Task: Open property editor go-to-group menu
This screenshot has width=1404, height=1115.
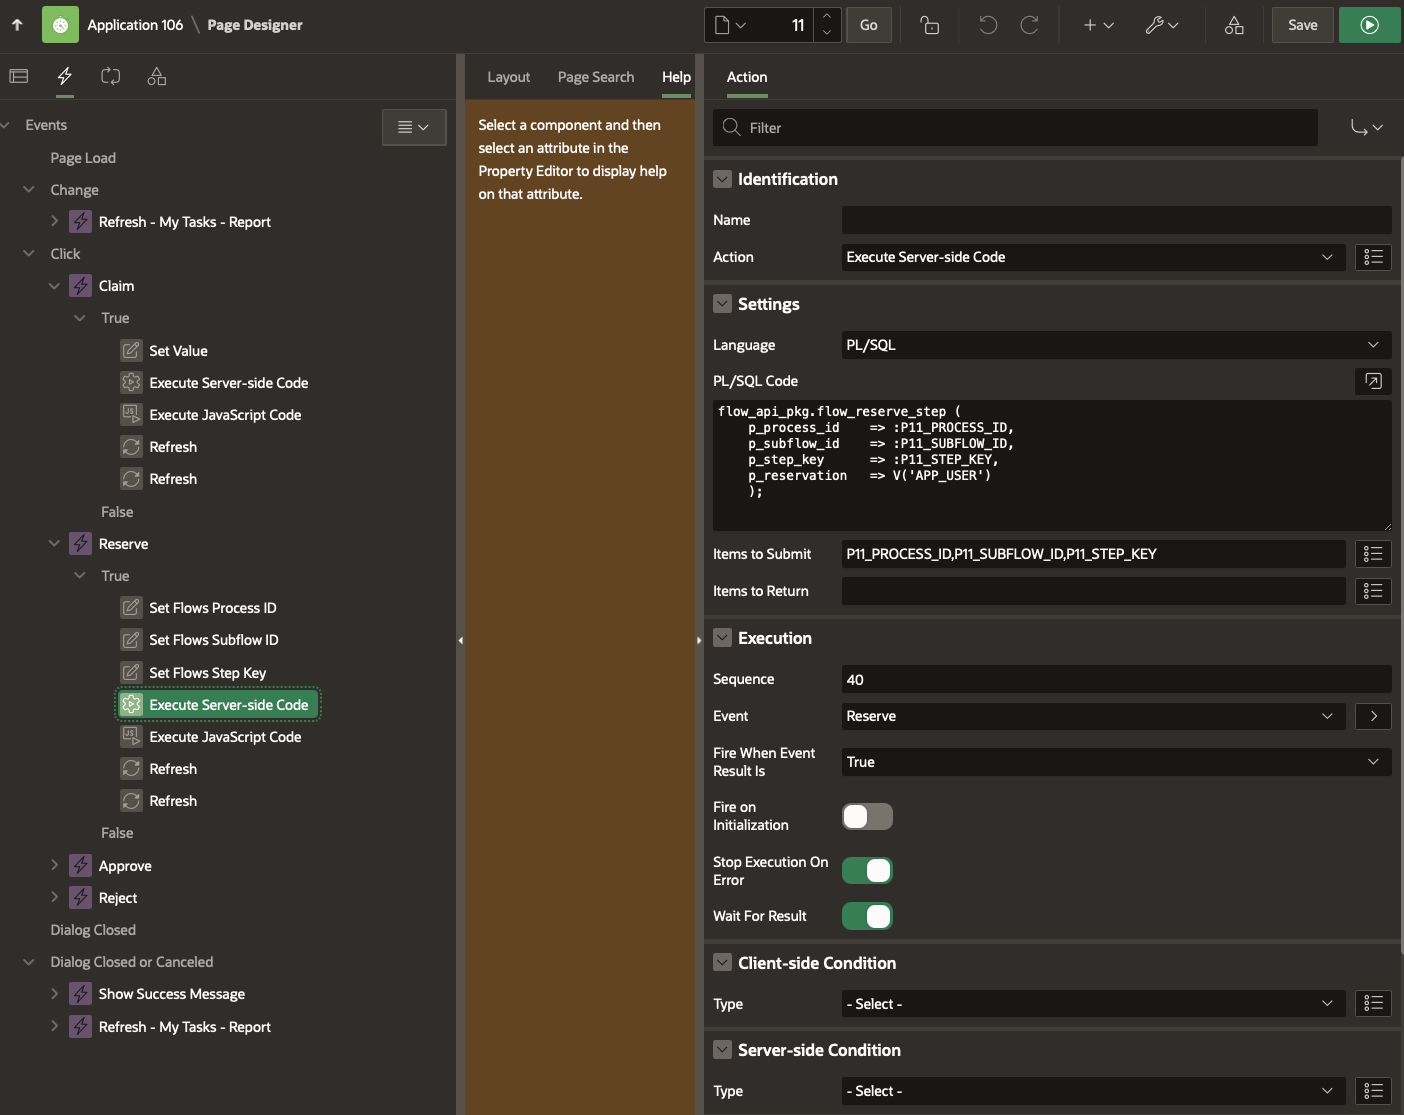Action: point(1366,127)
